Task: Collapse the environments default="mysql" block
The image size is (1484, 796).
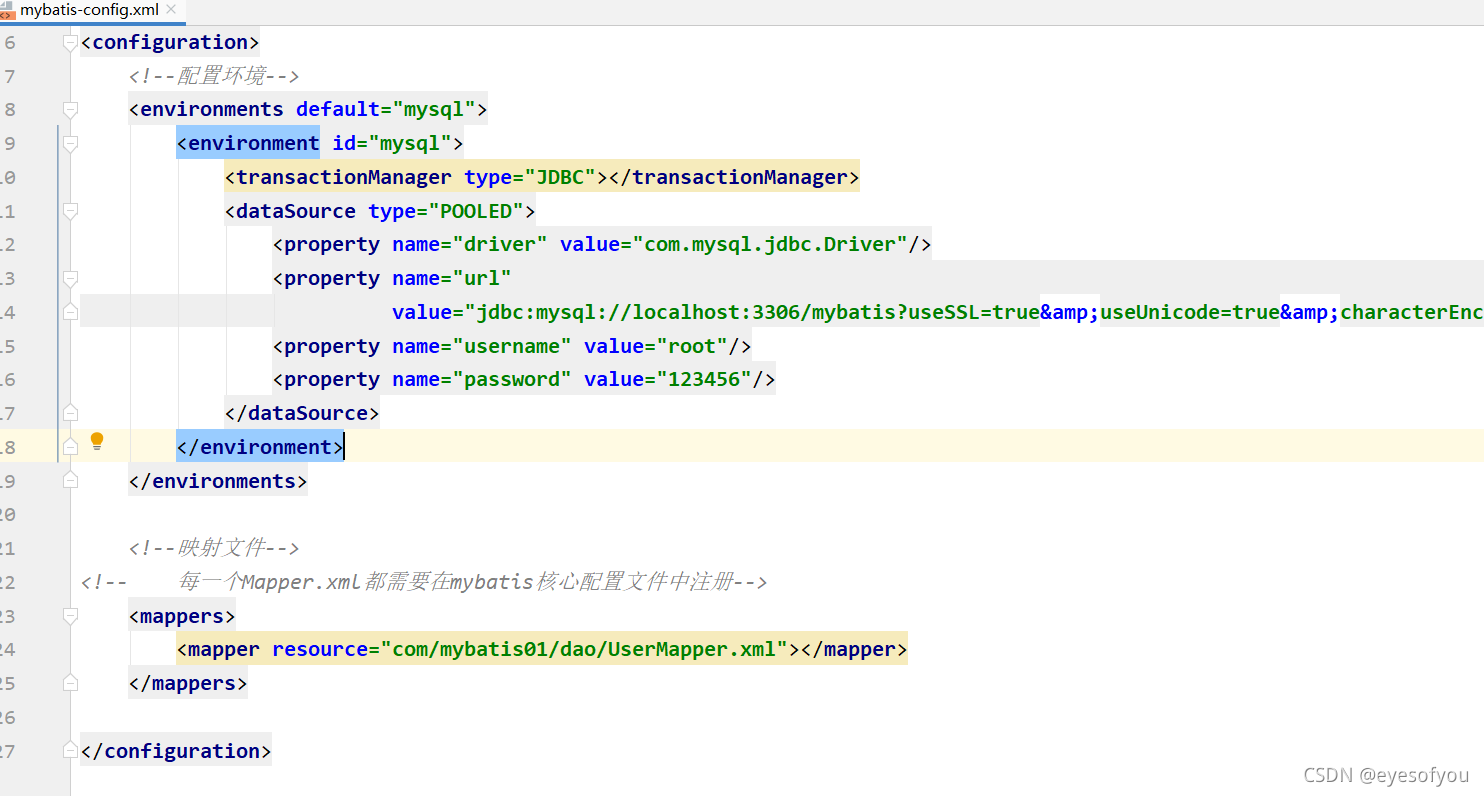Action: [70, 109]
